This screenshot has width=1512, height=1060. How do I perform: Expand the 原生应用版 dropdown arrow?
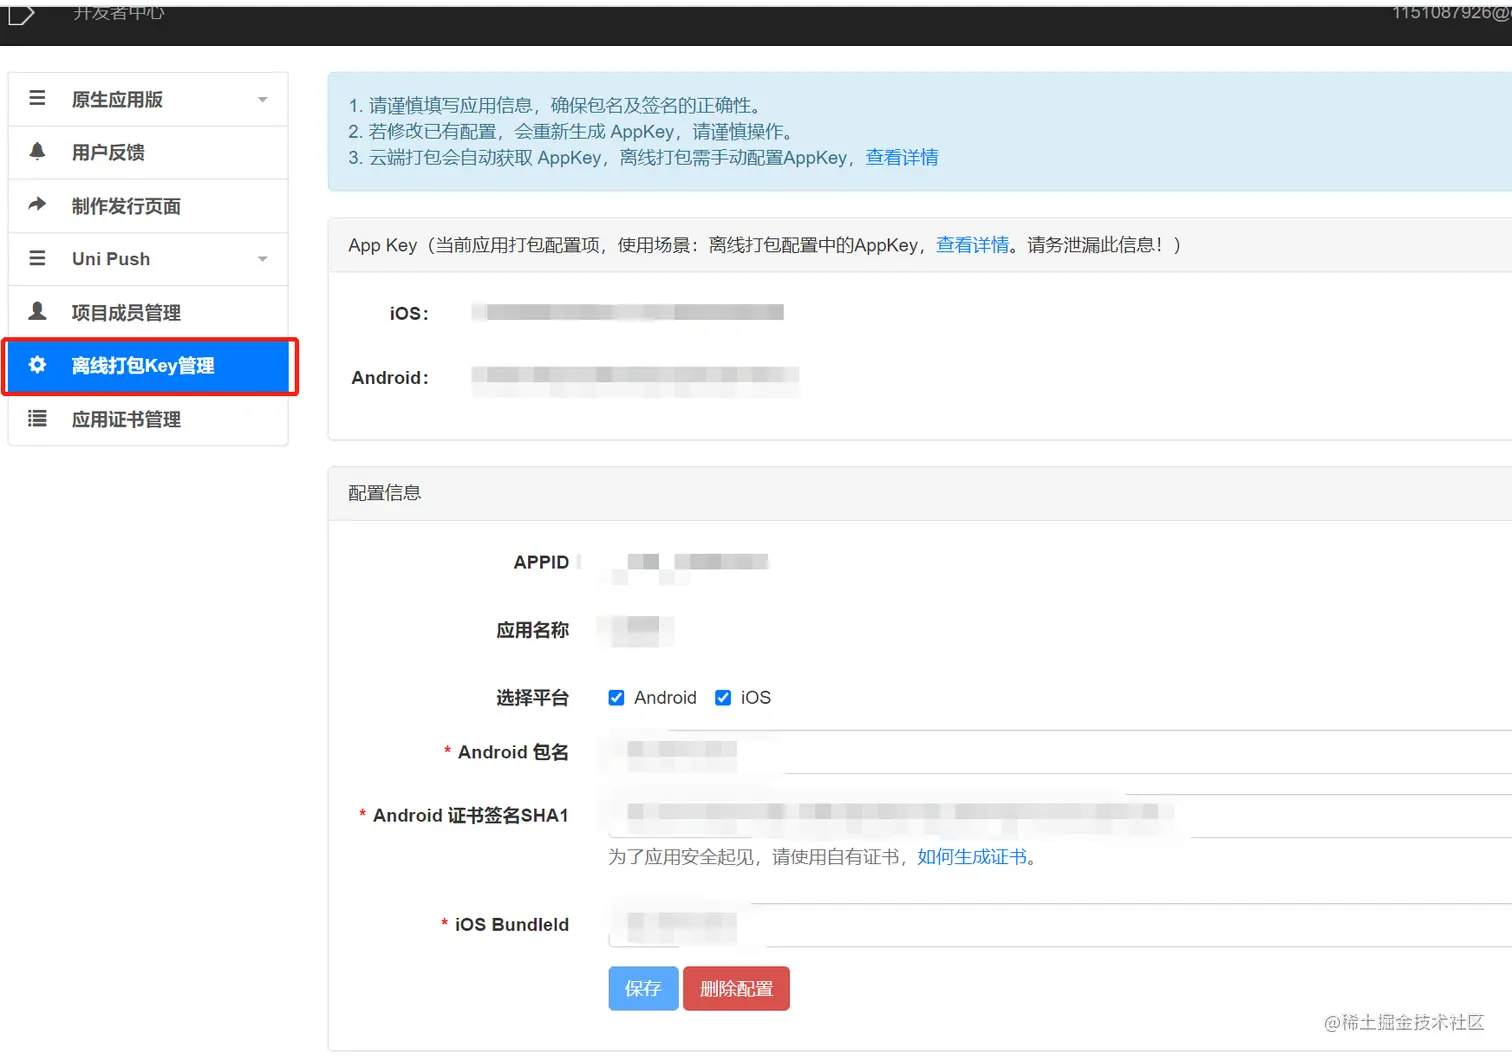coord(263,100)
